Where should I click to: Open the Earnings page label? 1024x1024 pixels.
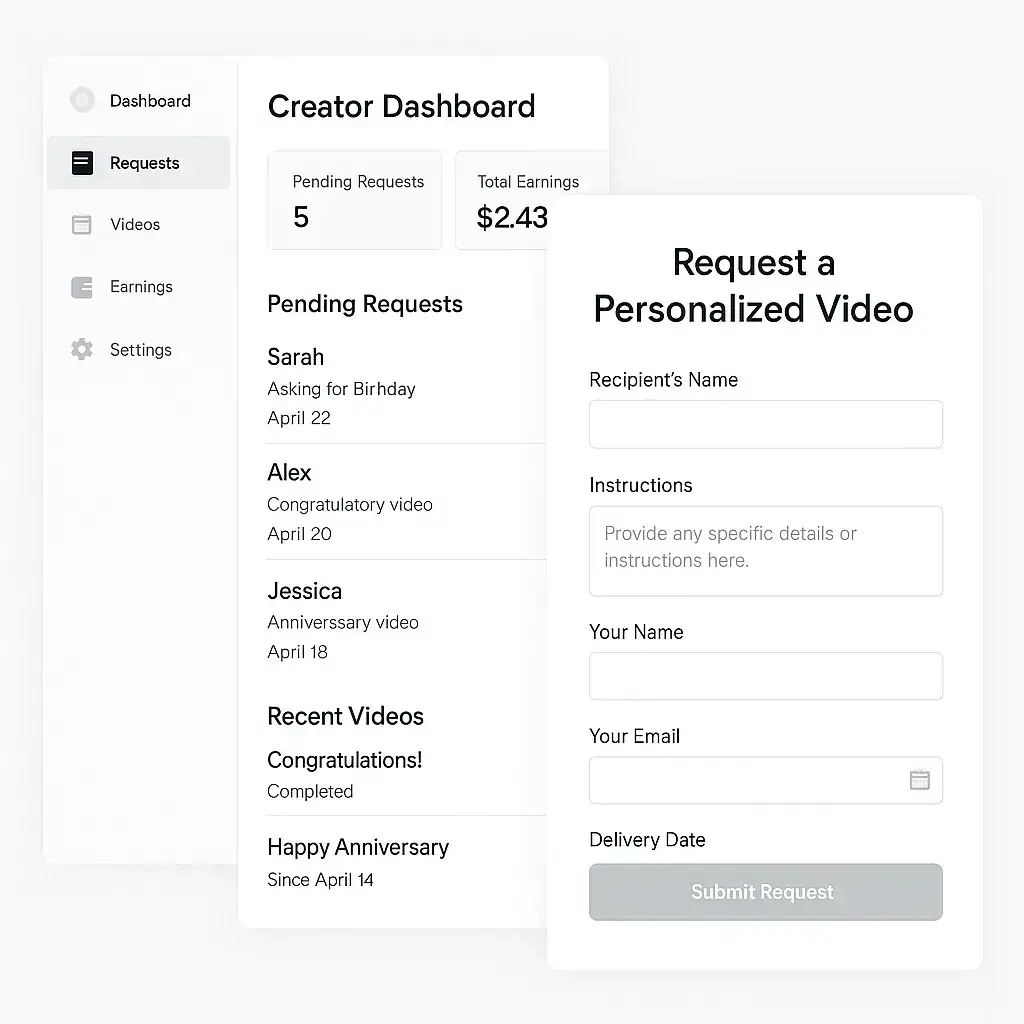coord(141,287)
